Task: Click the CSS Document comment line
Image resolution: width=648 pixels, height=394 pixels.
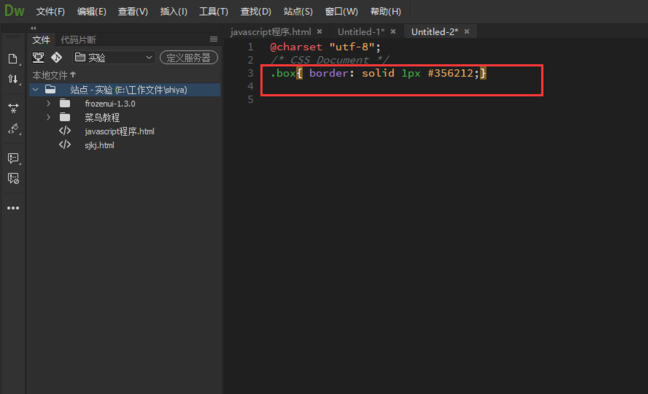Action: pyautogui.click(x=329, y=60)
